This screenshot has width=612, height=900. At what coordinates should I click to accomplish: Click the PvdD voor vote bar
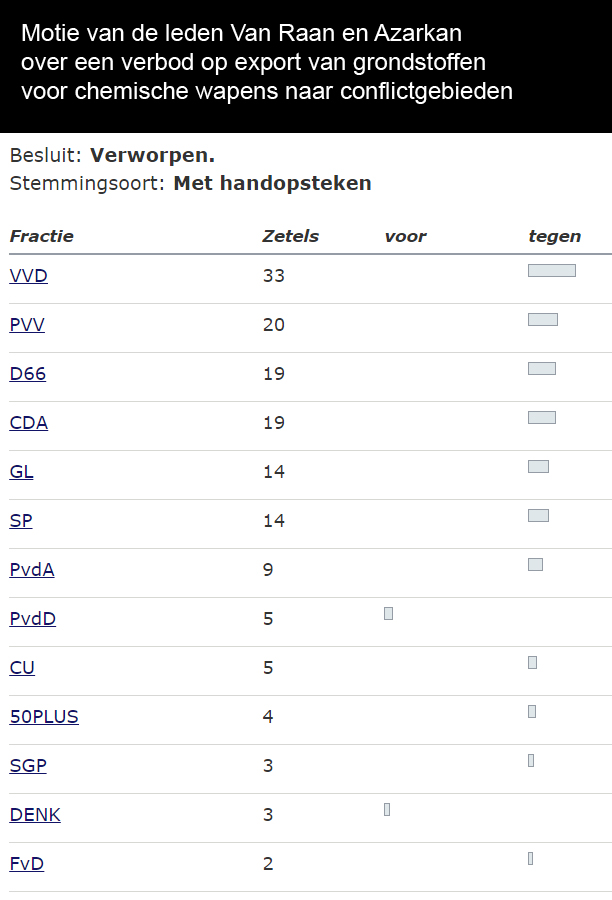pyautogui.click(x=389, y=614)
